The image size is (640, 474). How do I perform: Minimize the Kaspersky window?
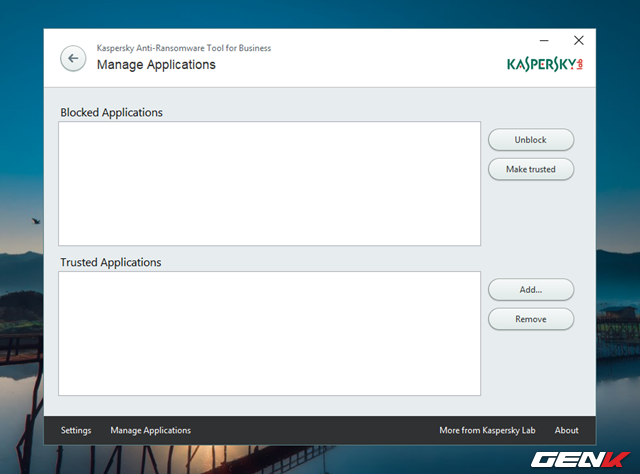click(x=543, y=41)
